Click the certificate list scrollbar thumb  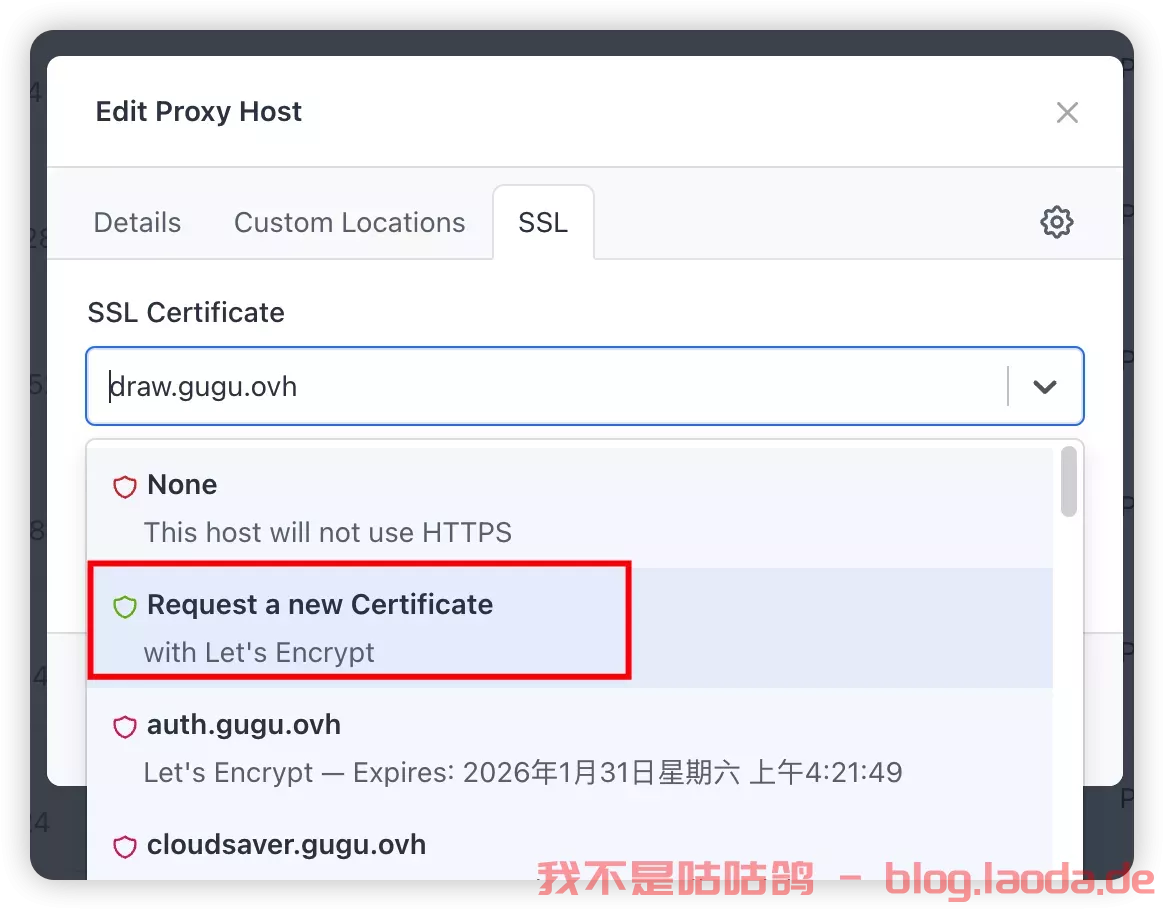pyautogui.click(x=1068, y=482)
